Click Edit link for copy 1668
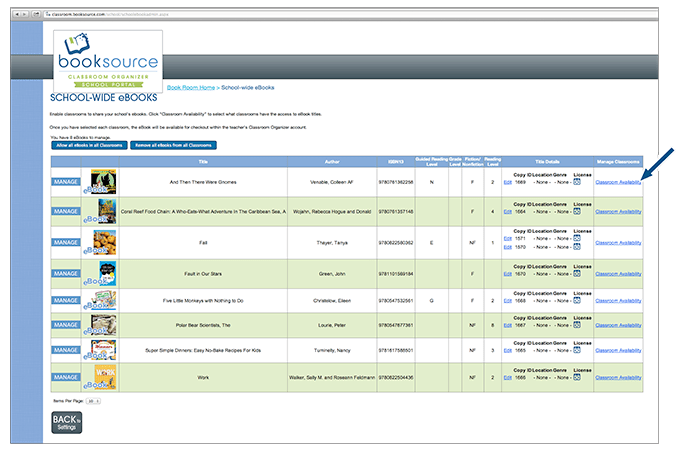This screenshot has width=684, height=457. tap(507, 300)
